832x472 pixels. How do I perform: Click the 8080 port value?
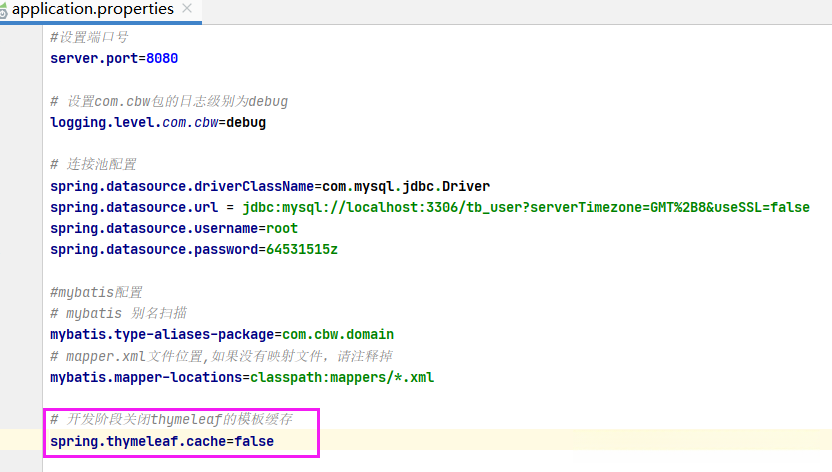[x=162, y=59]
